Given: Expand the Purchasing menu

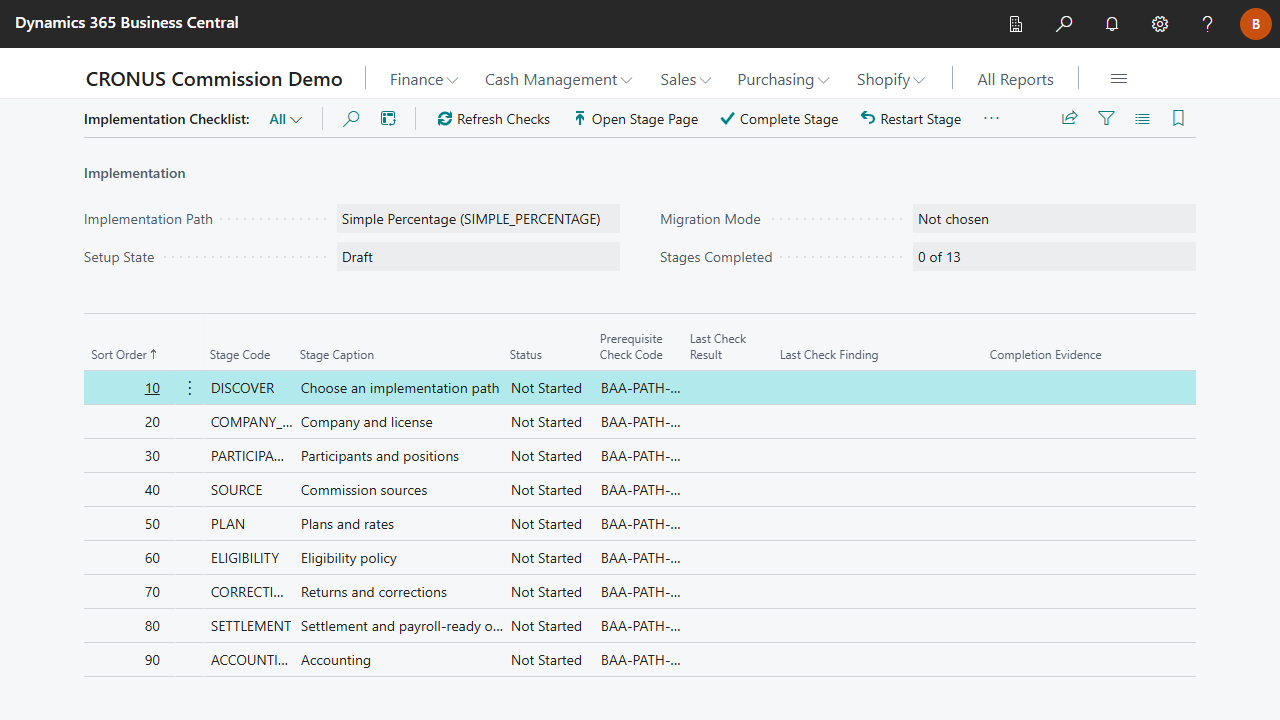Looking at the screenshot, I should pos(783,79).
